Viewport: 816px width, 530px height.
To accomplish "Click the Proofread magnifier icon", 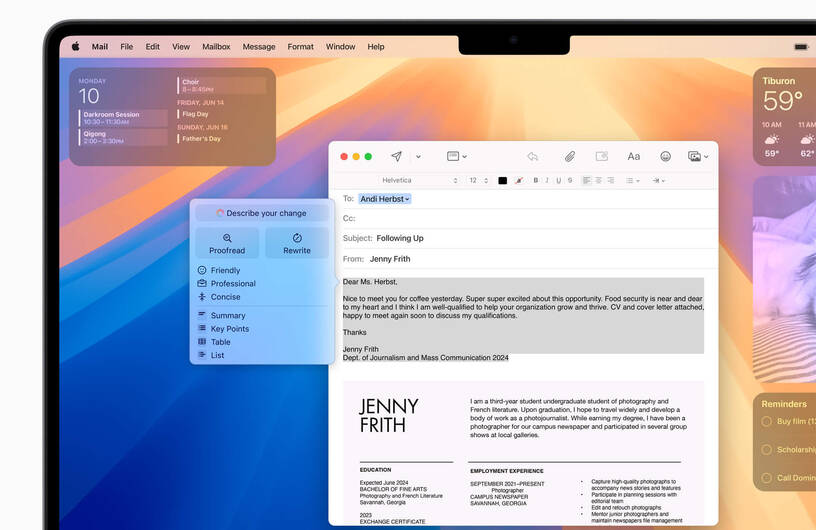I will [227, 238].
